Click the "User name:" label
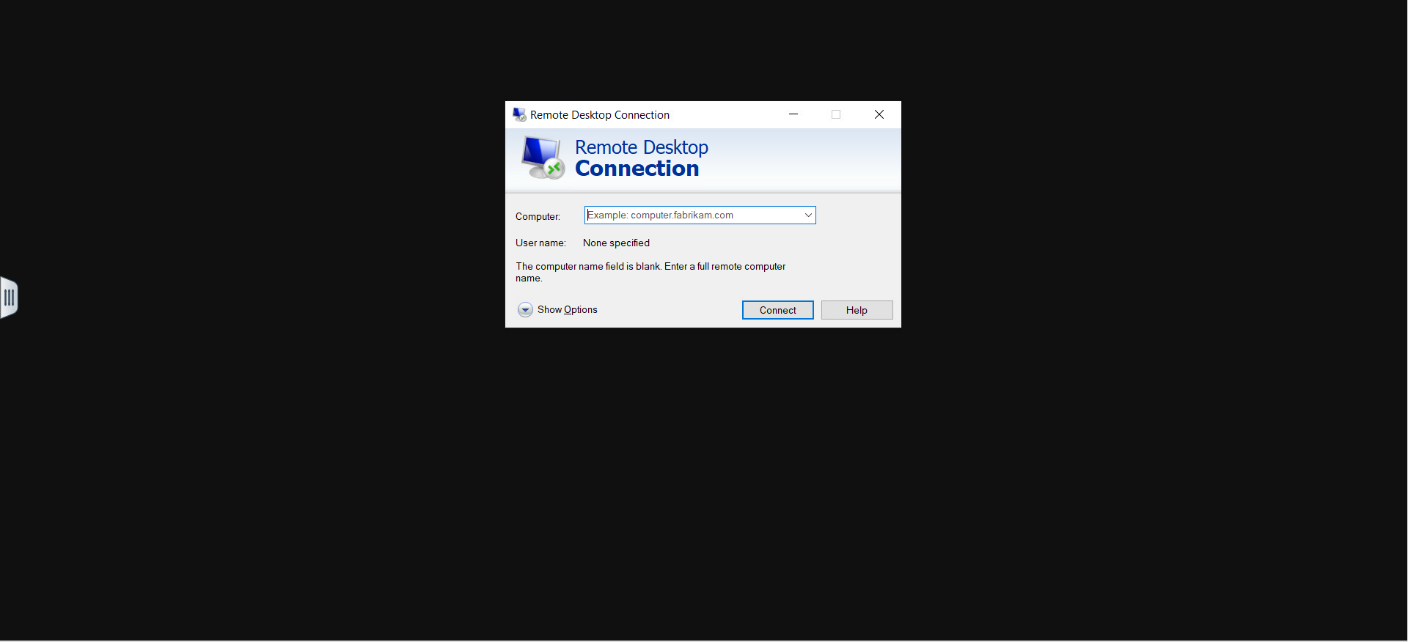The width and height of the screenshot is (1408, 642). point(540,243)
